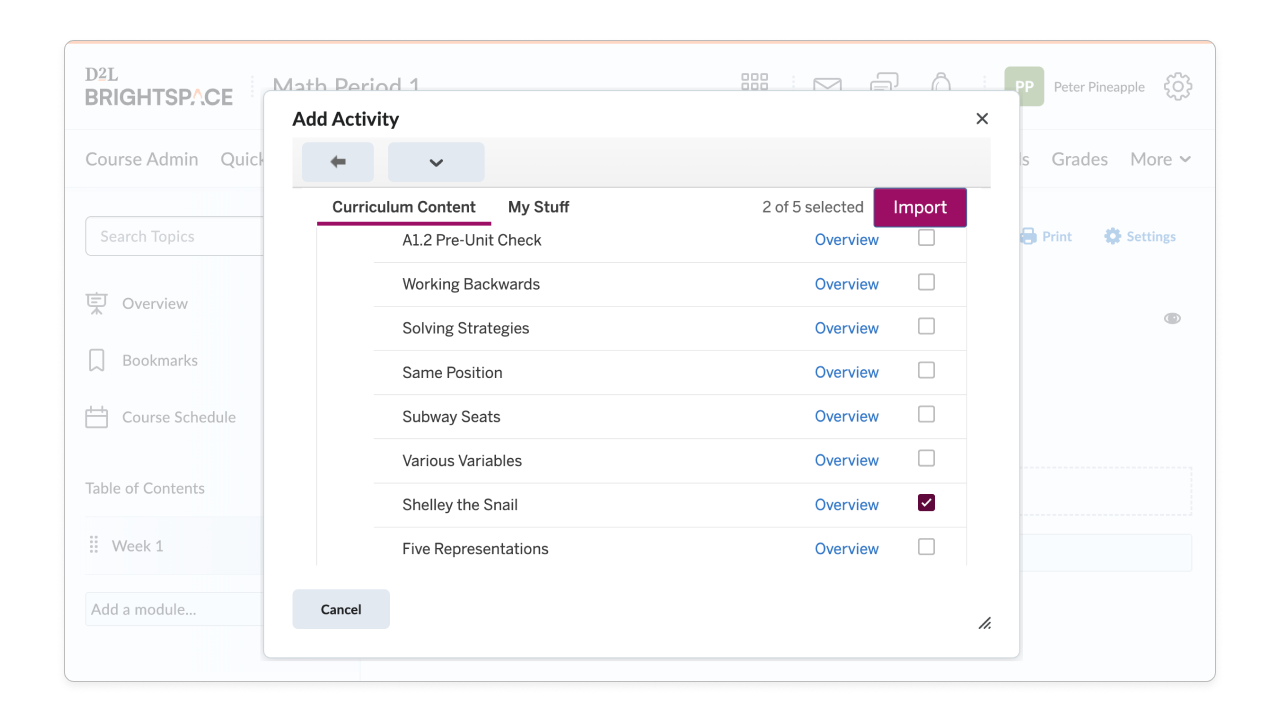Open Bookmarks from the sidebar
Viewport: 1280px width, 722px height.
pos(96,360)
